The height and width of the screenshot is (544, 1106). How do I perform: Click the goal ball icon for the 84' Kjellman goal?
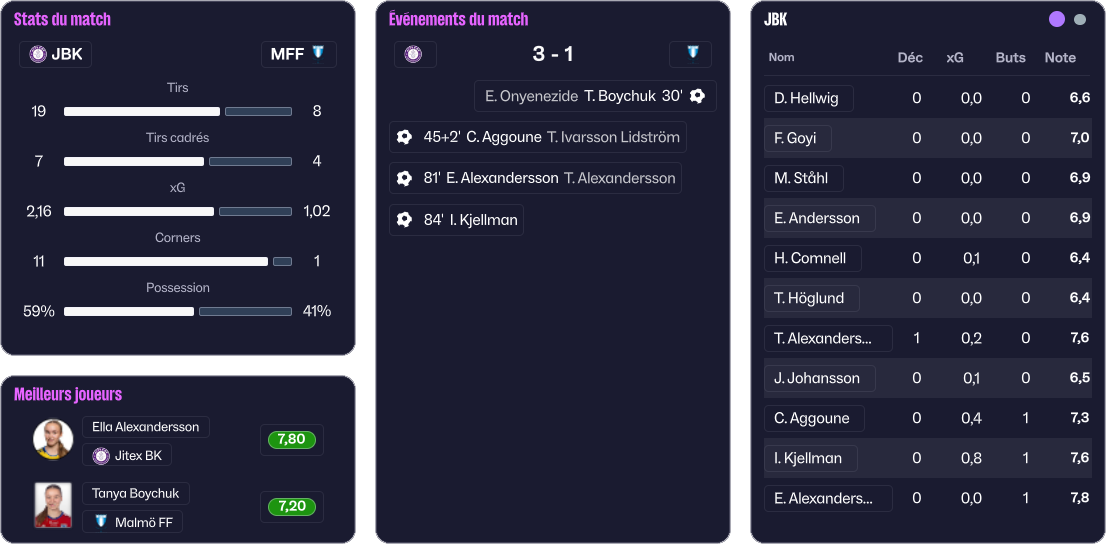pyautogui.click(x=404, y=219)
